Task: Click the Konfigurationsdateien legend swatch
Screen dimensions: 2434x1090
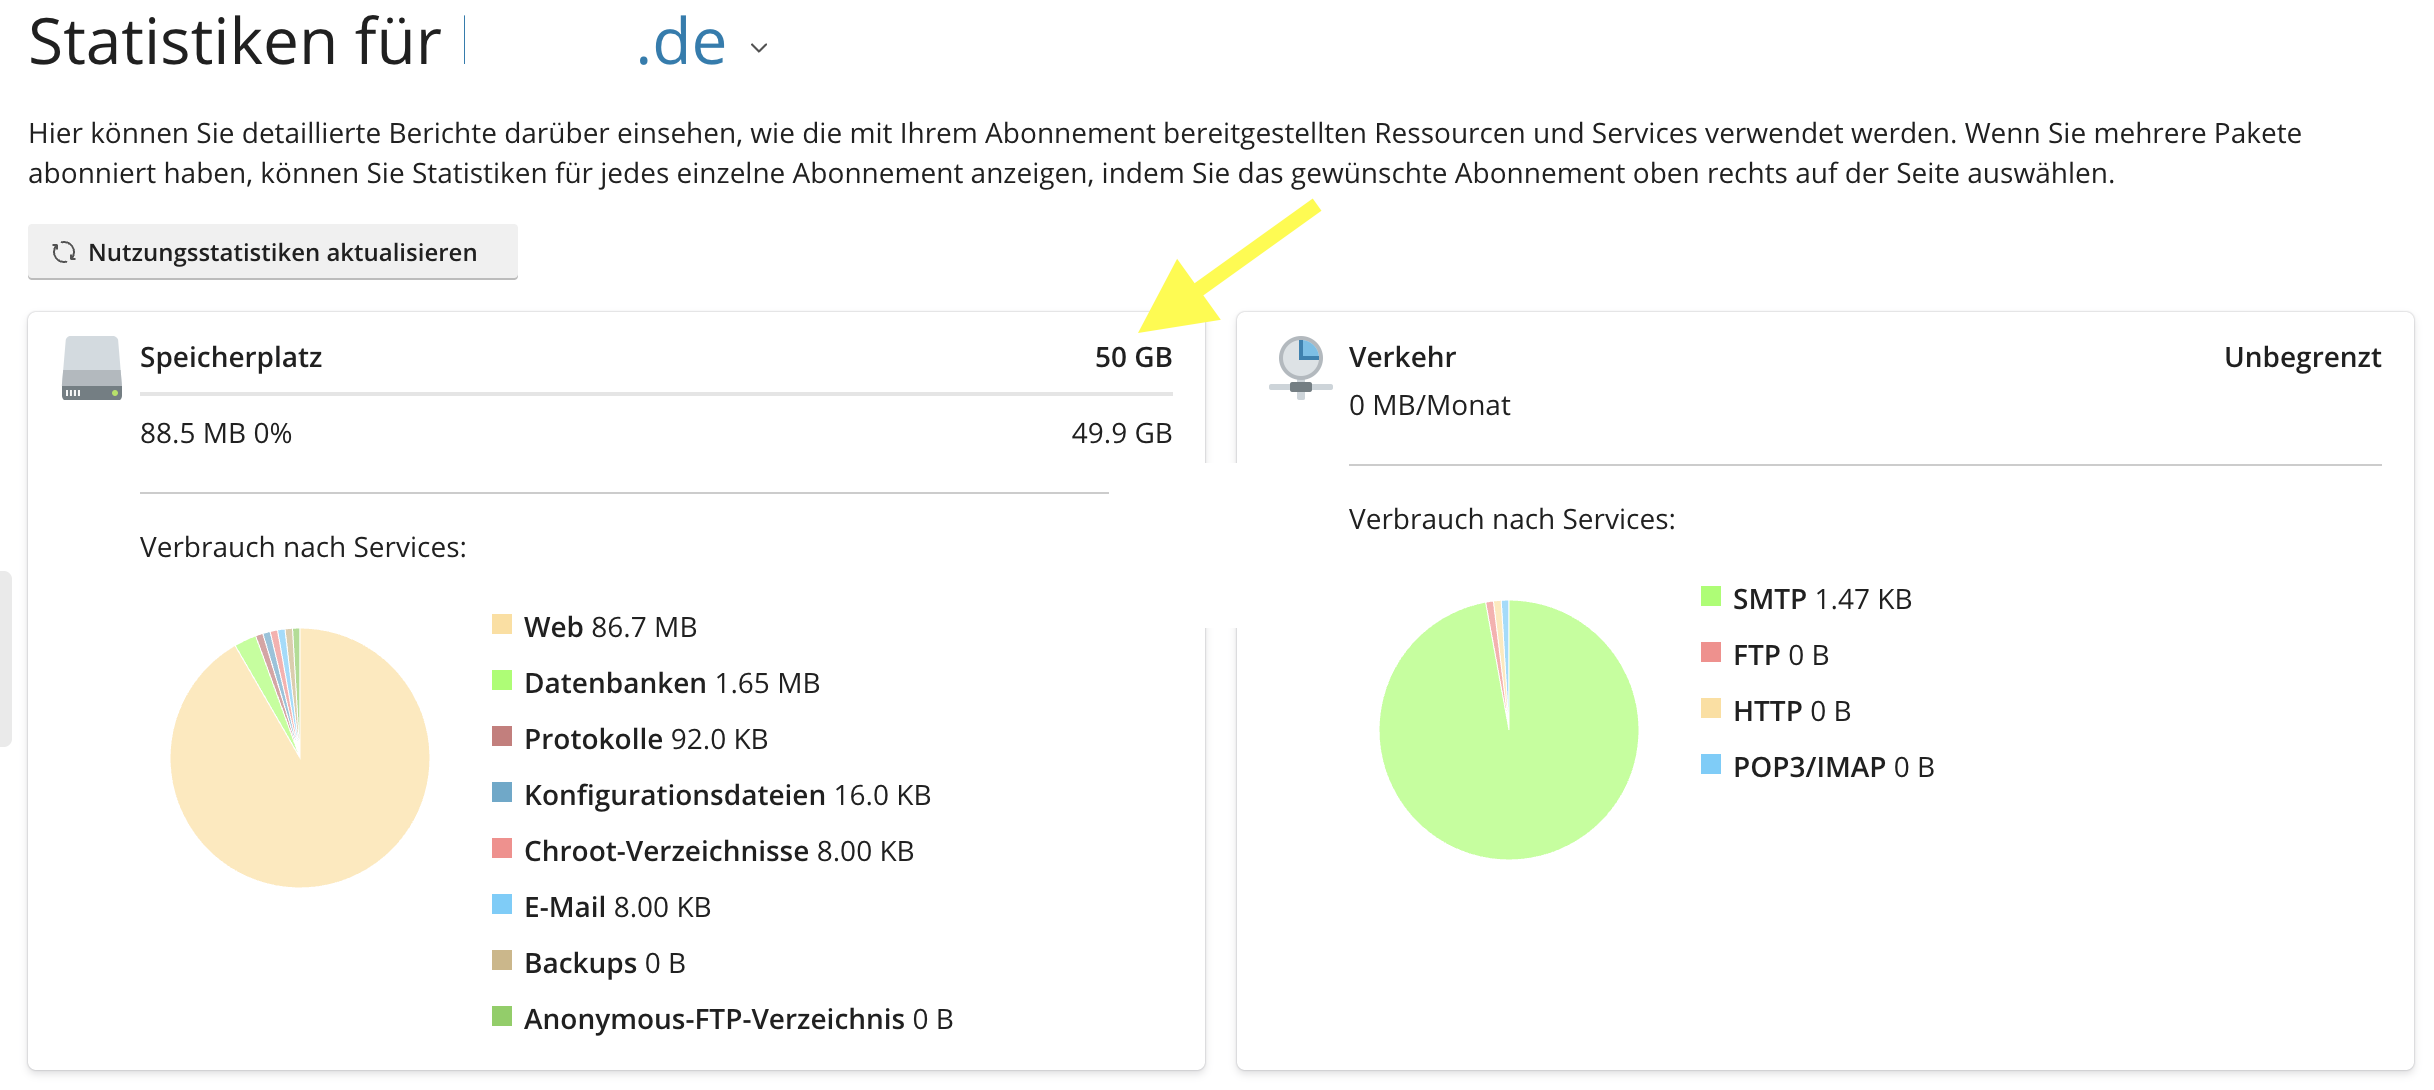Action: [x=502, y=793]
